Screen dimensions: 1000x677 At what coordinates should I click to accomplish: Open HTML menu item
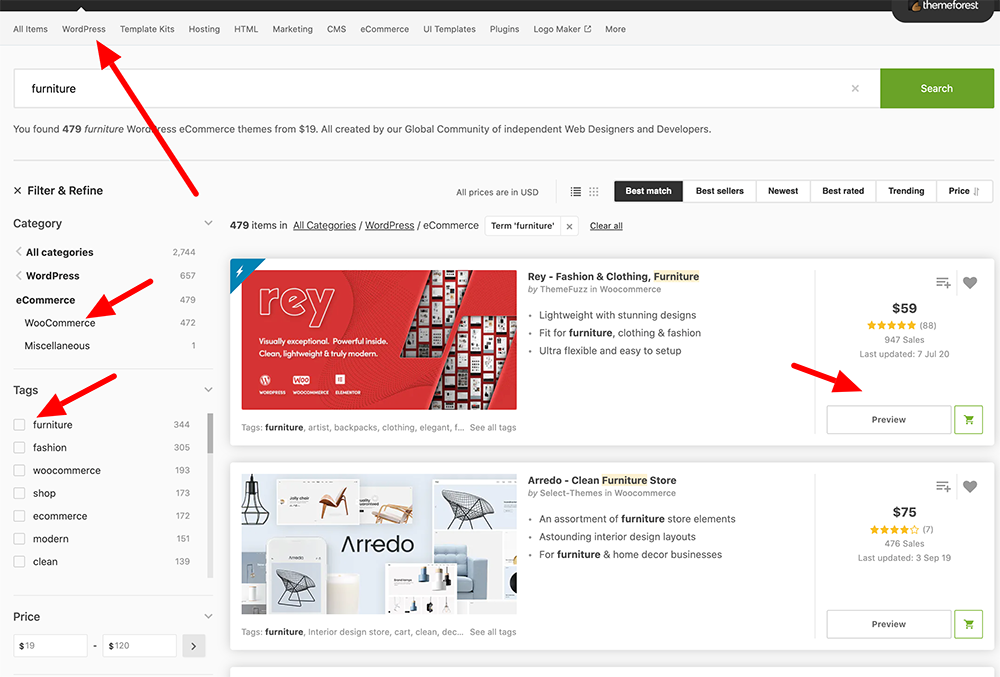point(246,29)
